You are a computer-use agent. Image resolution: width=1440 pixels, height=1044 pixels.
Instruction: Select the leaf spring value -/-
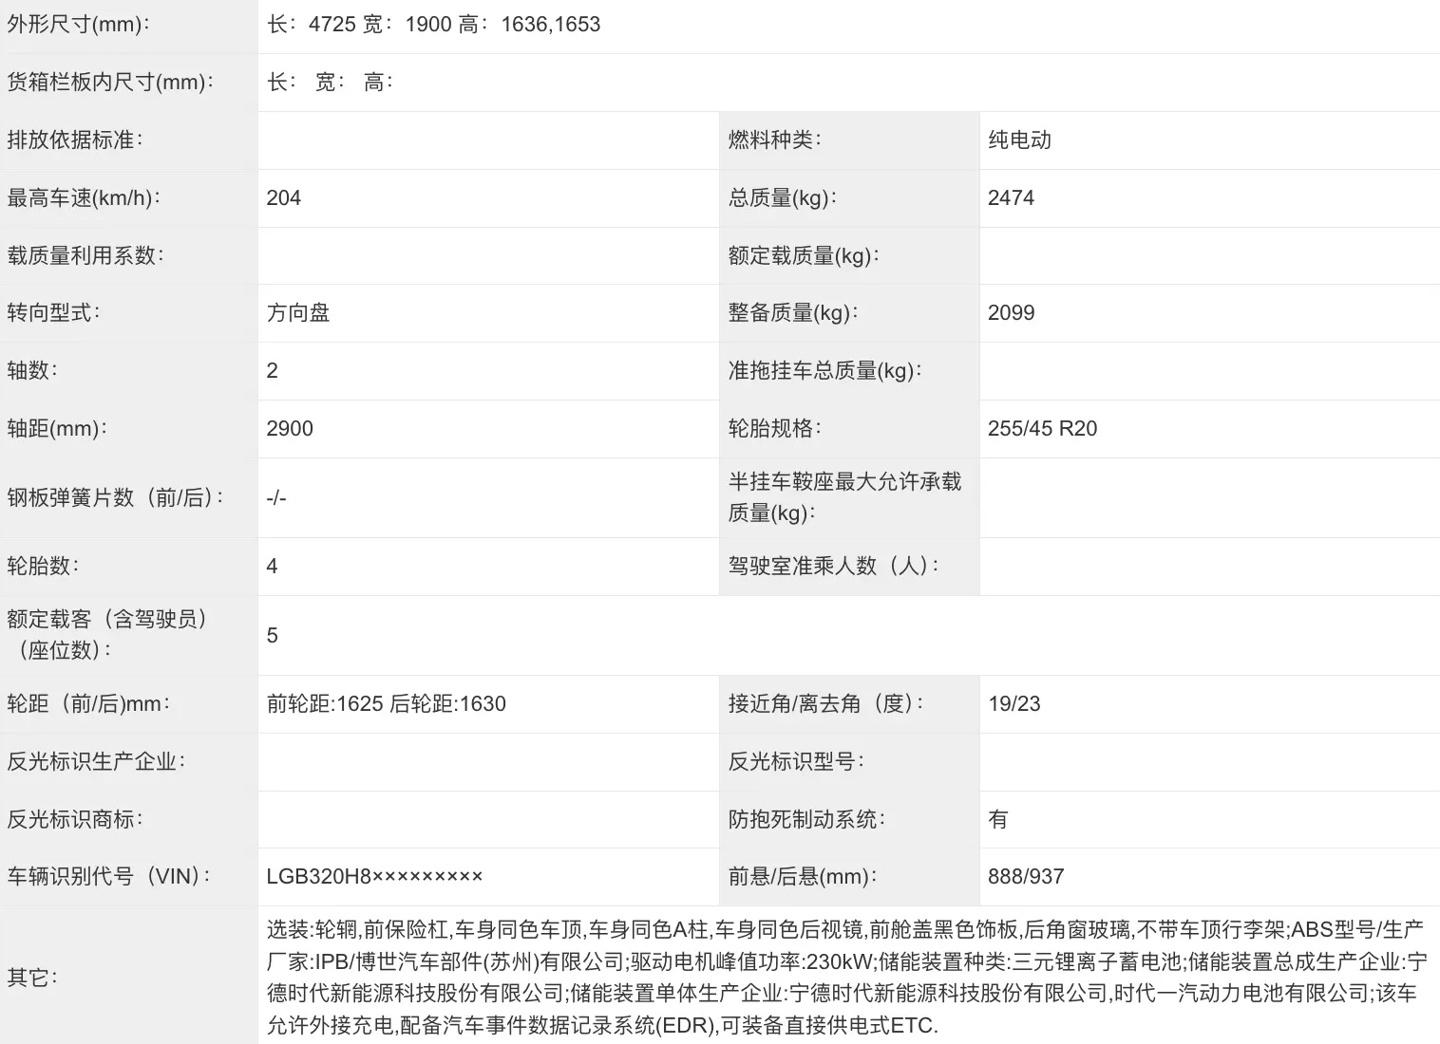tap(276, 498)
